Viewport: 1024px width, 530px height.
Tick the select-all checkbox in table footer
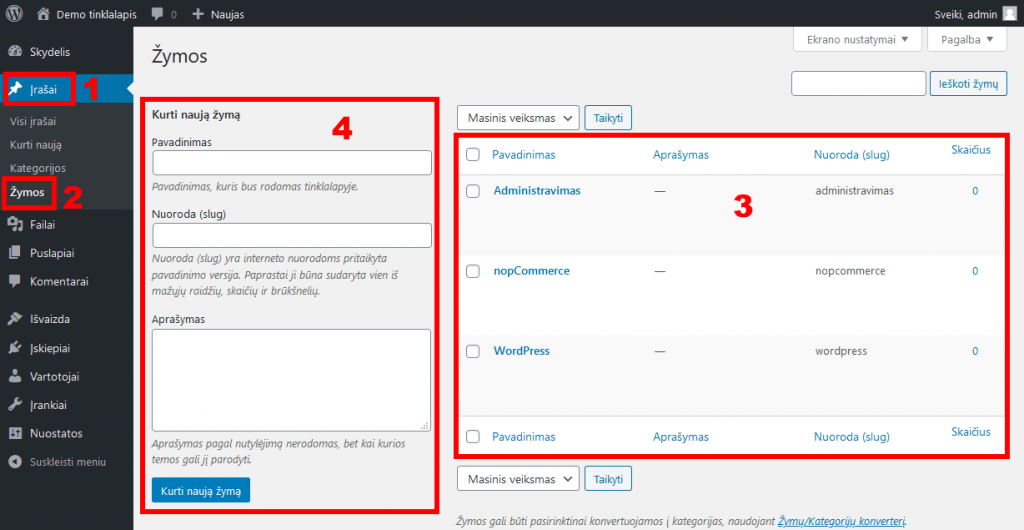(473, 437)
